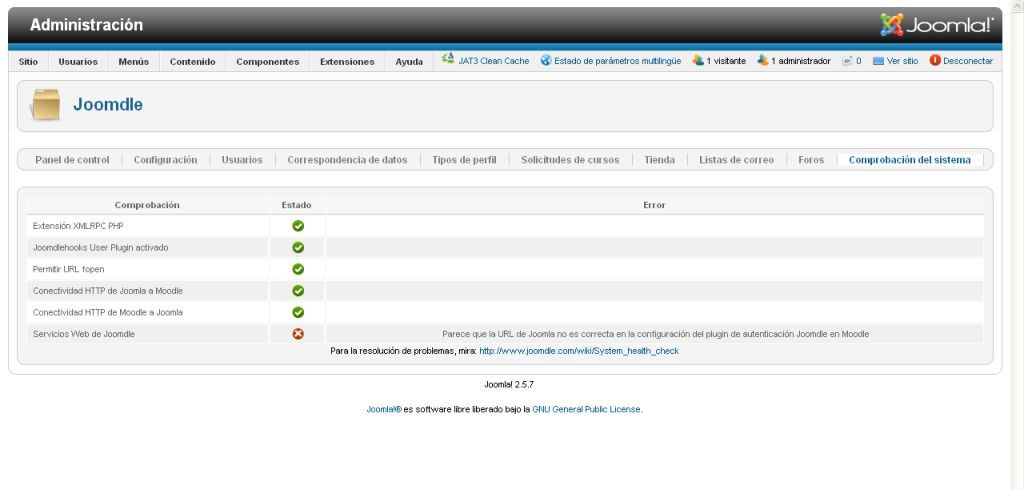Click the multilingual parameters status globe icon
This screenshot has width=1024, height=490.
coord(546,61)
